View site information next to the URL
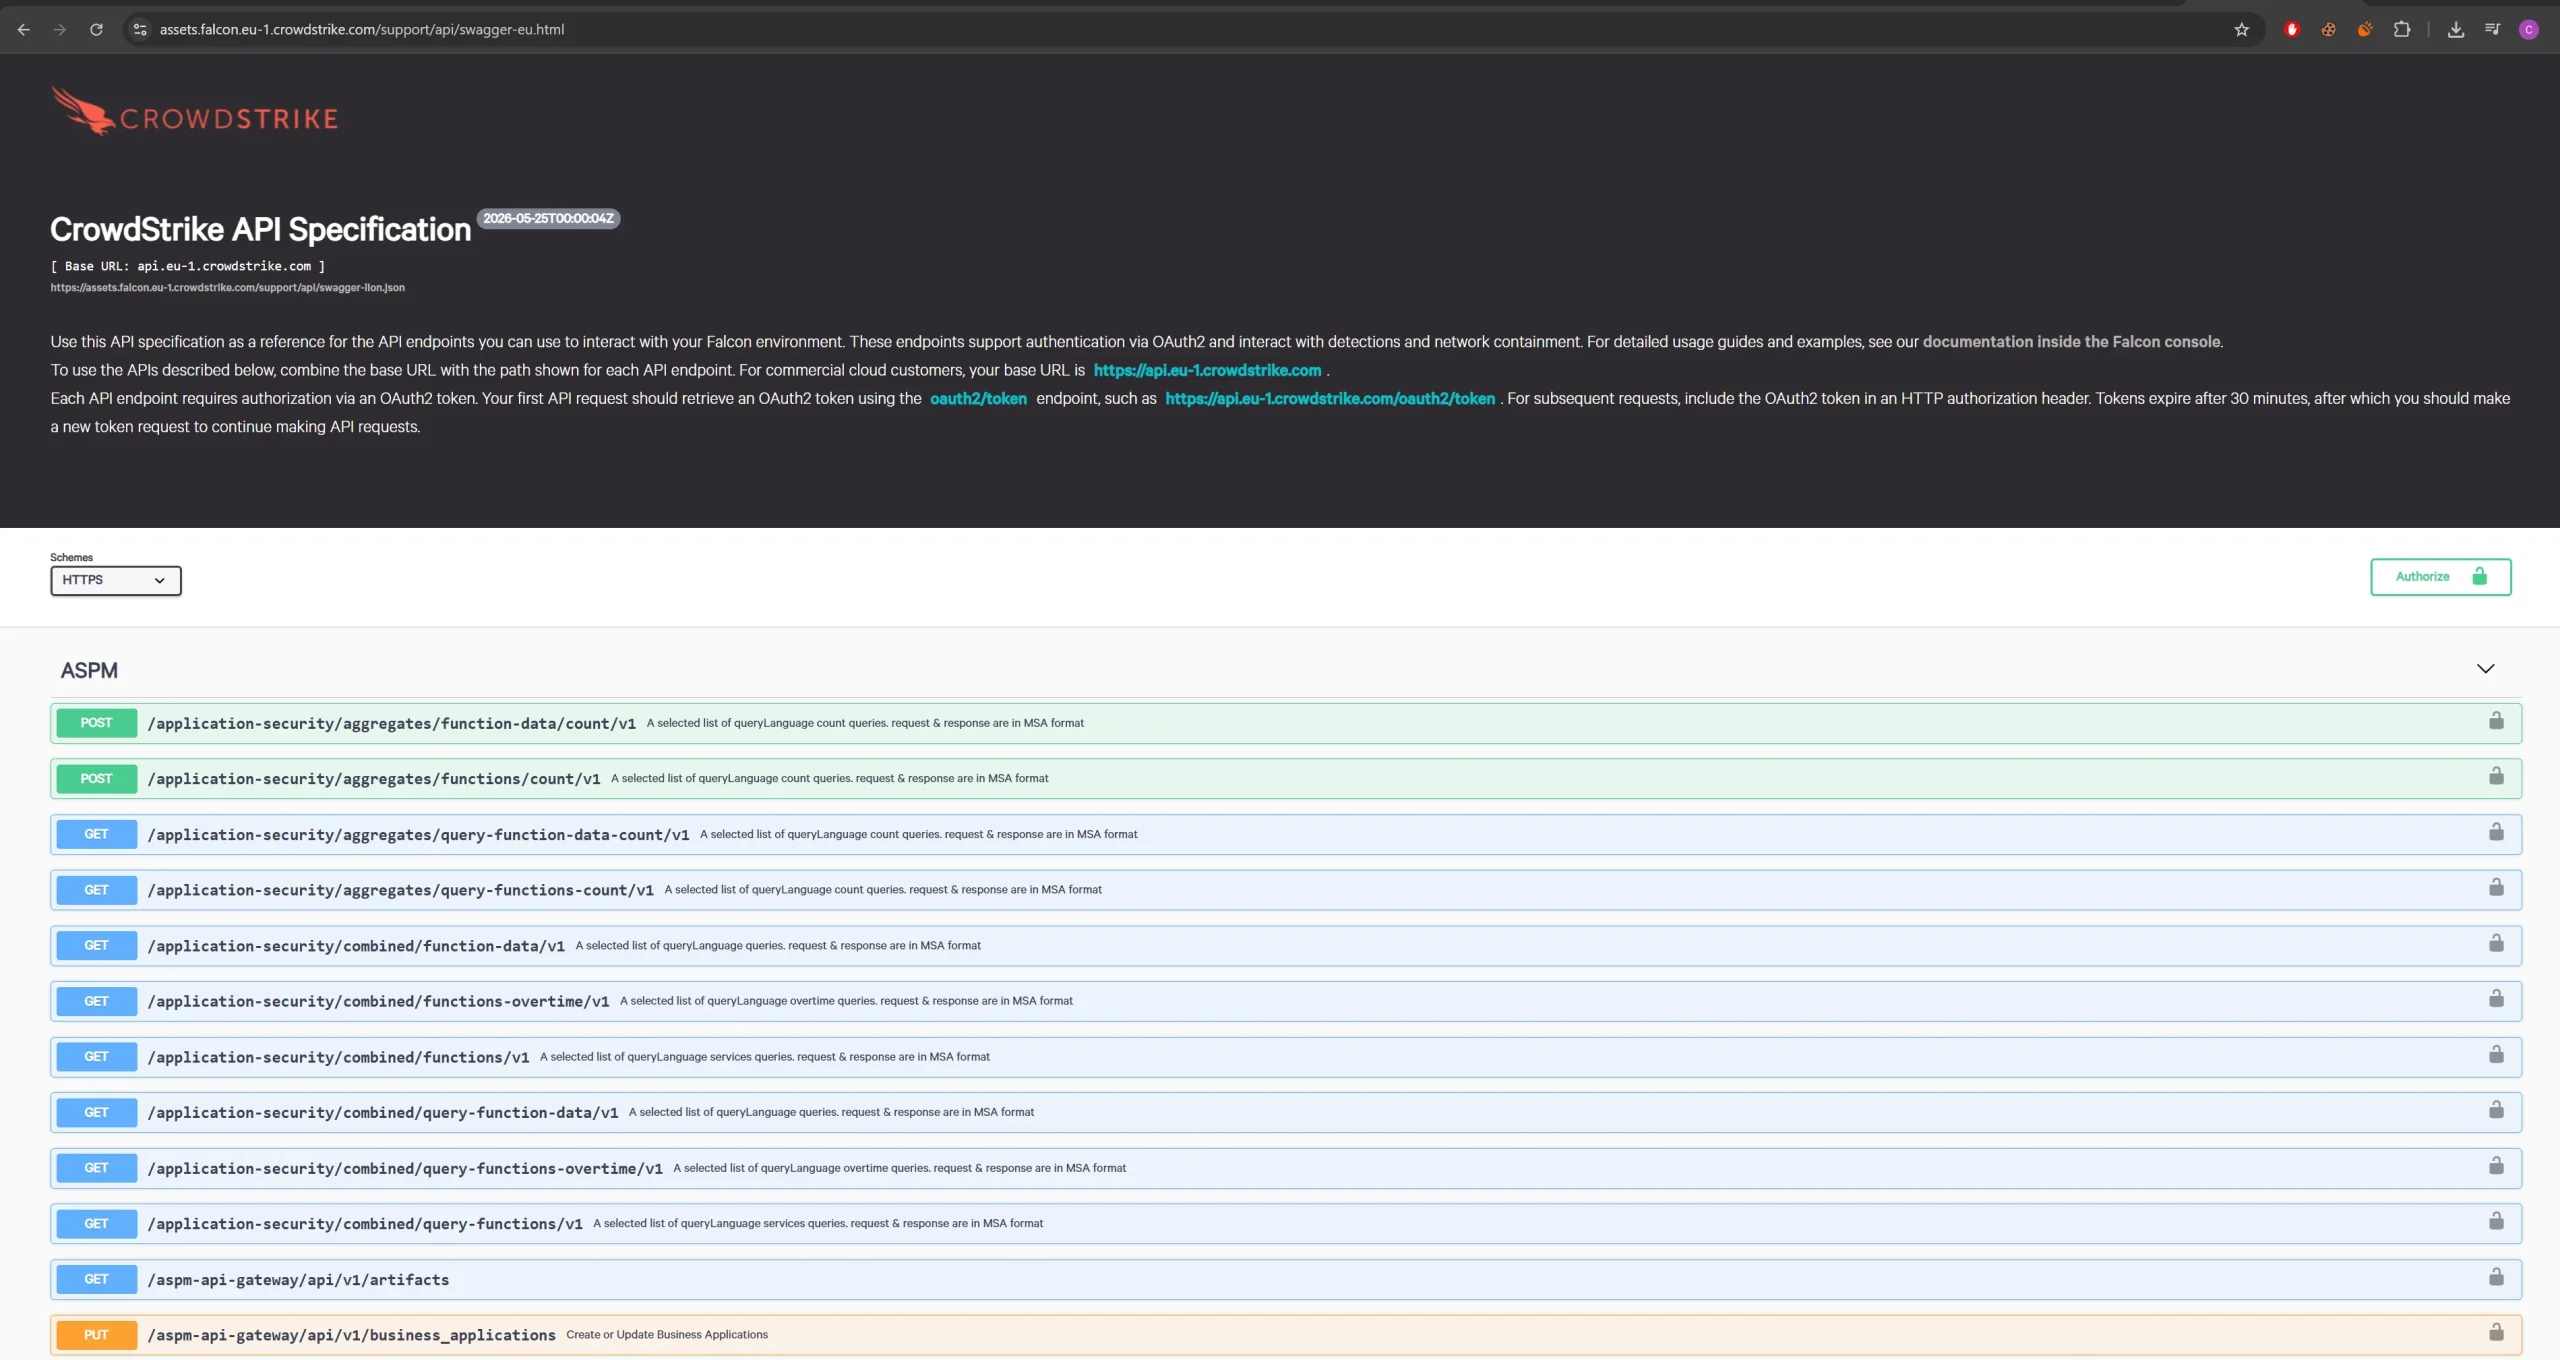 point(140,30)
